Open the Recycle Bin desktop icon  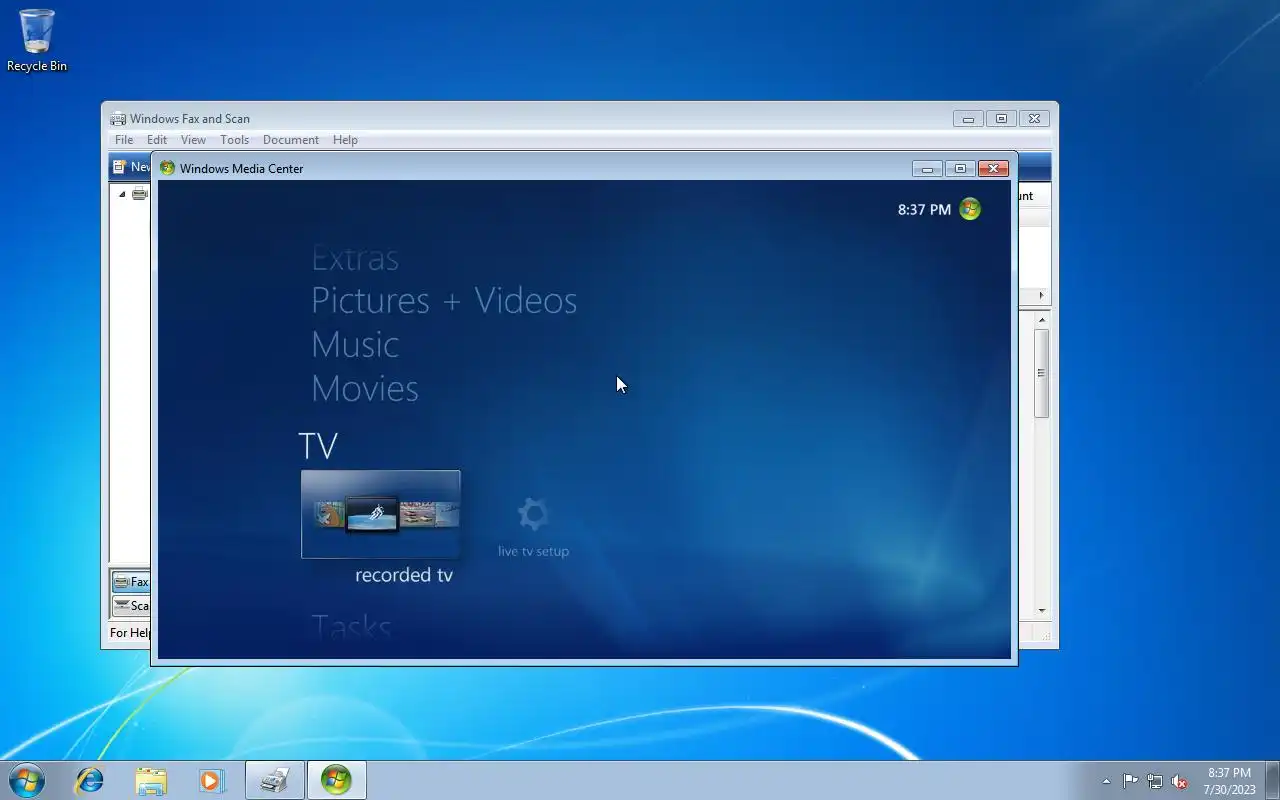(x=37, y=41)
